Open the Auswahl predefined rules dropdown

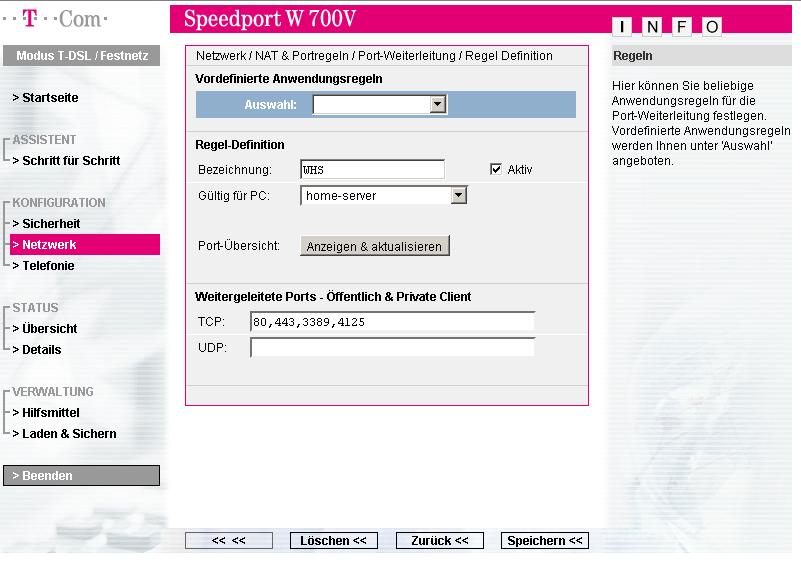(380, 105)
